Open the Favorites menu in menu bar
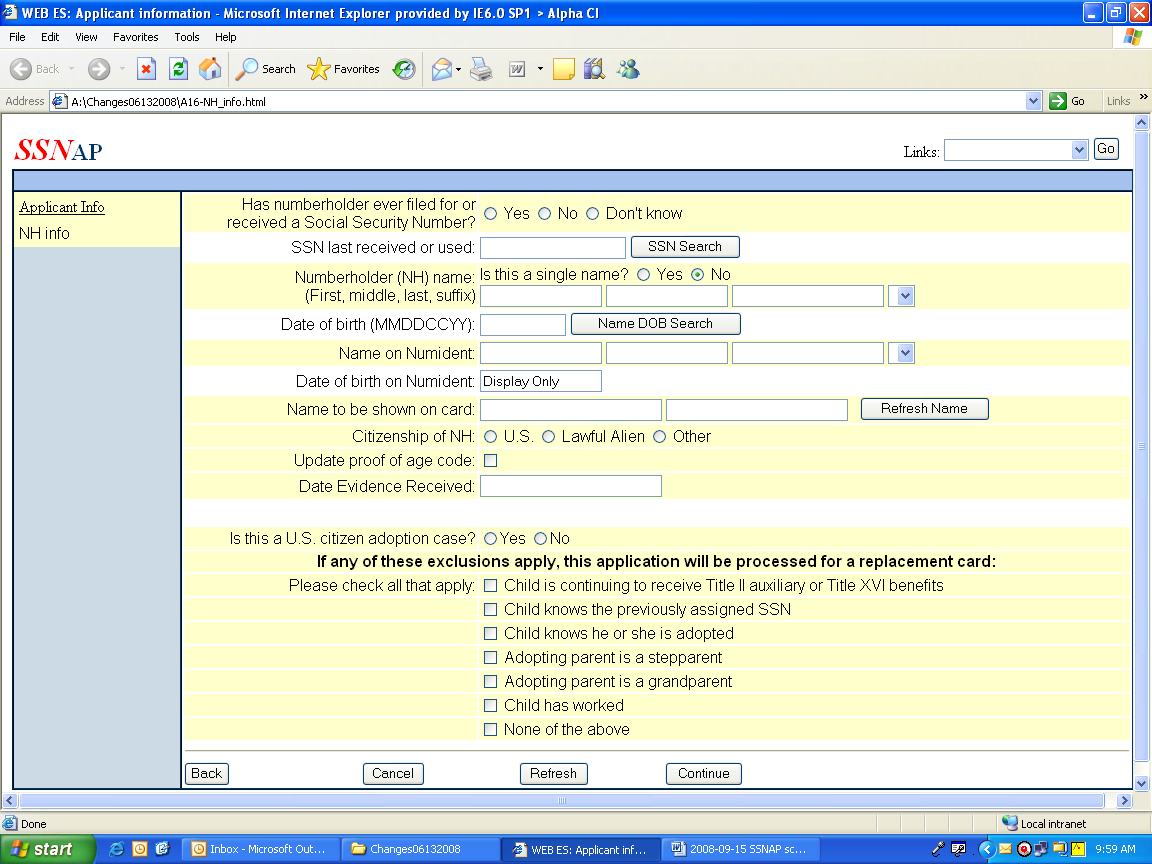 click(135, 37)
